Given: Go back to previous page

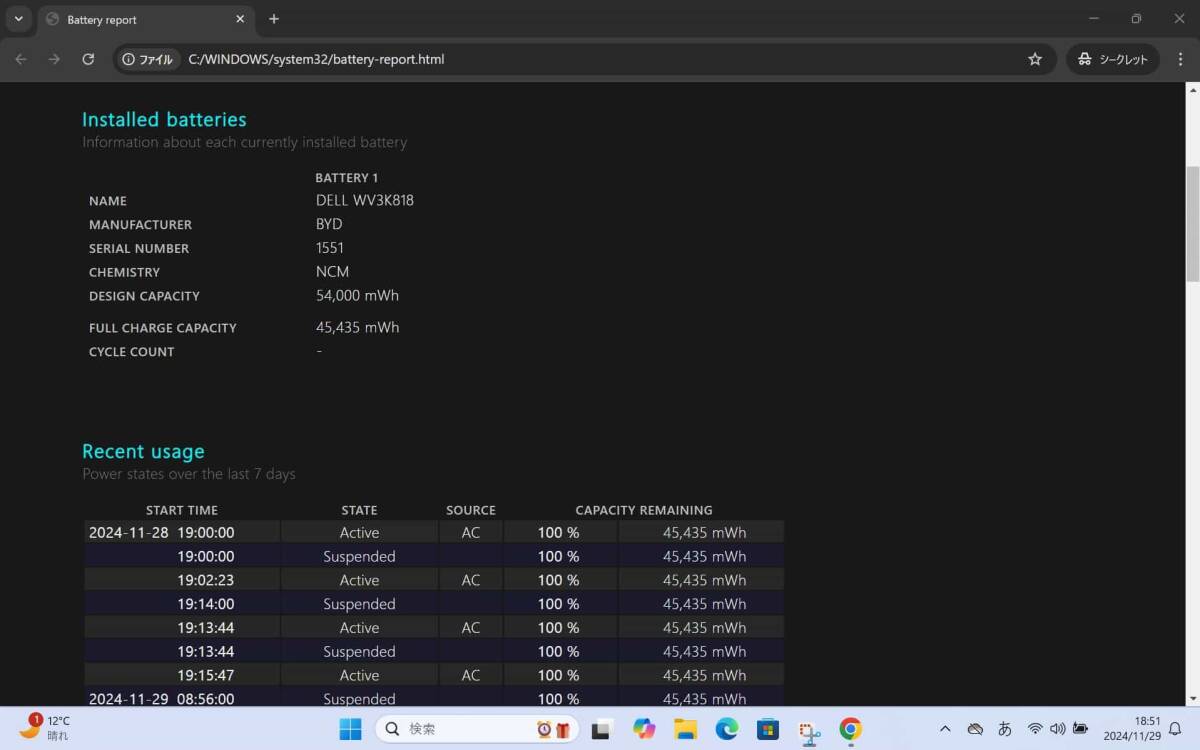Looking at the screenshot, I should point(21,59).
